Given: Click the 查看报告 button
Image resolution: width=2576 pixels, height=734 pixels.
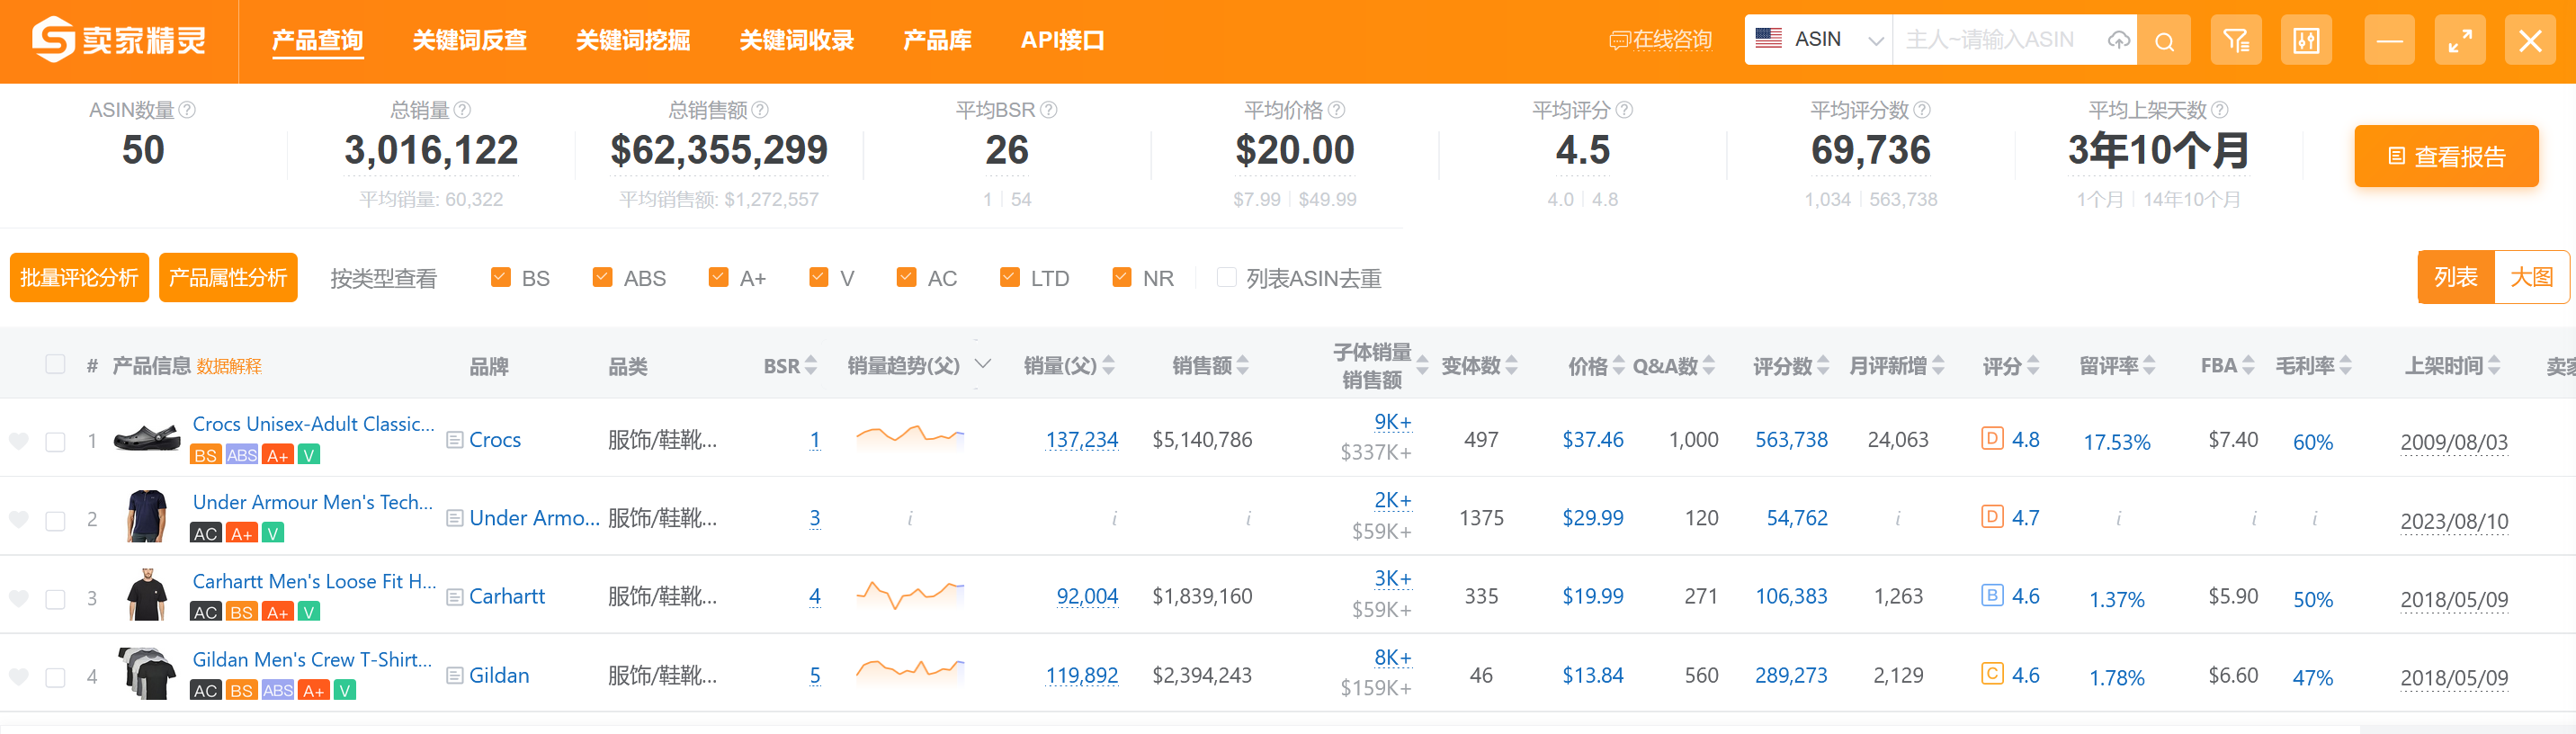Looking at the screenshot, I should tap(2445, 157).
